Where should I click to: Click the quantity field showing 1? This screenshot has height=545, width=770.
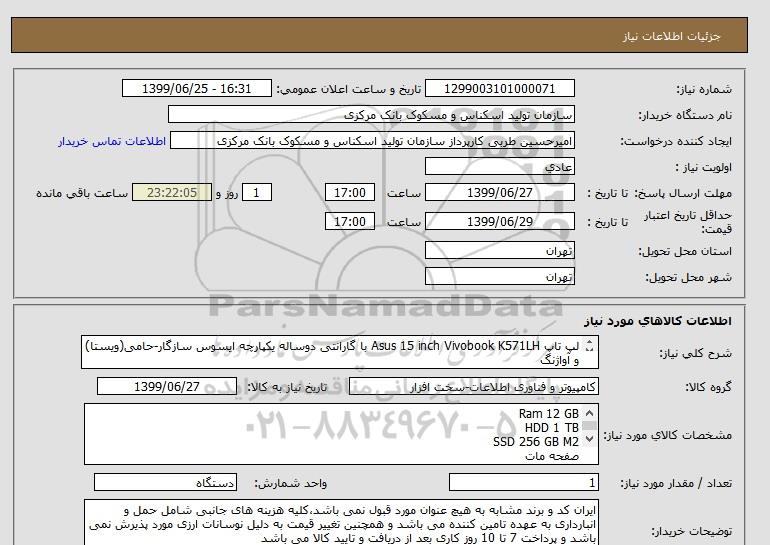point(524,483)
